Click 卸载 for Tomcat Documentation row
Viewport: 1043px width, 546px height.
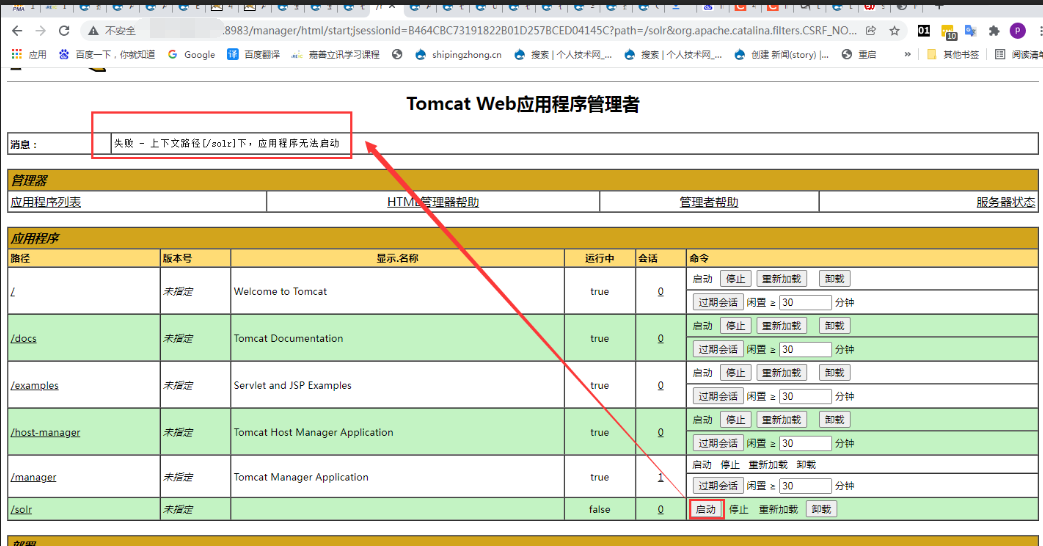[x=835, y=326]
